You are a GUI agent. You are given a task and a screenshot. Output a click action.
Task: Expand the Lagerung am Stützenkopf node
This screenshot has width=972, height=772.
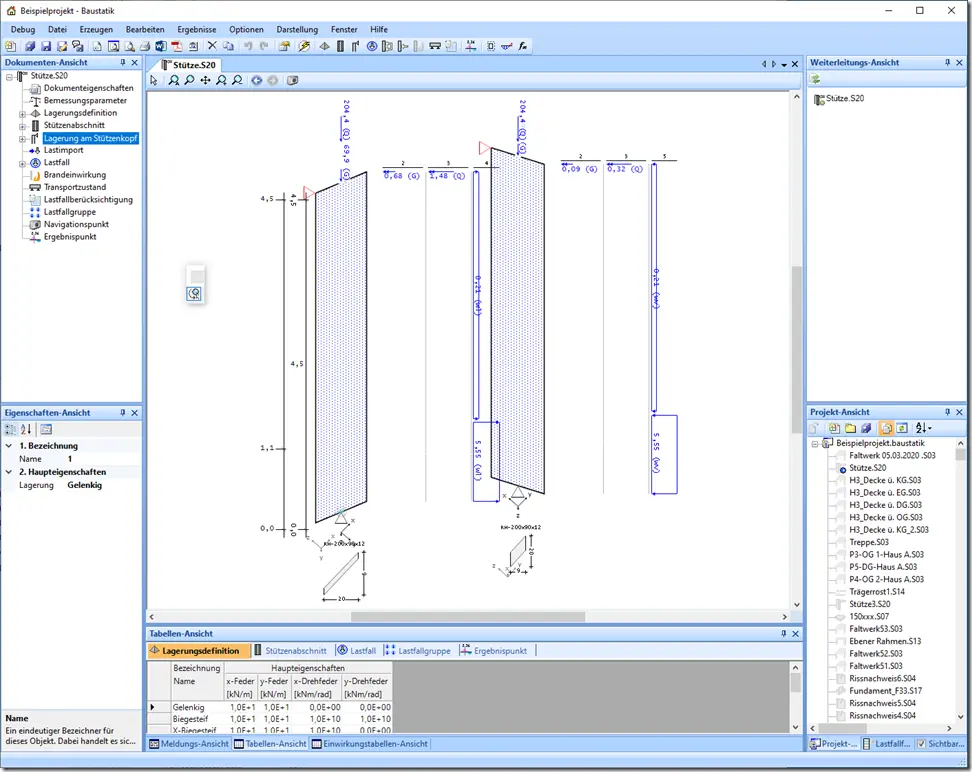coord(22,139)
